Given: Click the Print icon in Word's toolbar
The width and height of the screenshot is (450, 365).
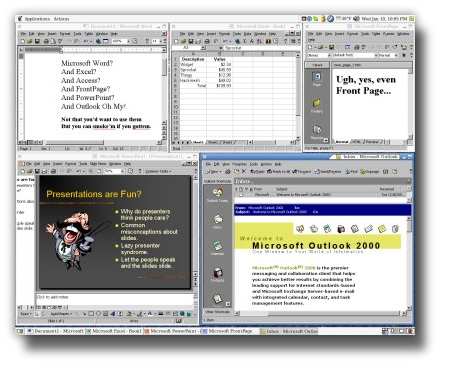Looking at the screenshot, I should tap(46, 41).
